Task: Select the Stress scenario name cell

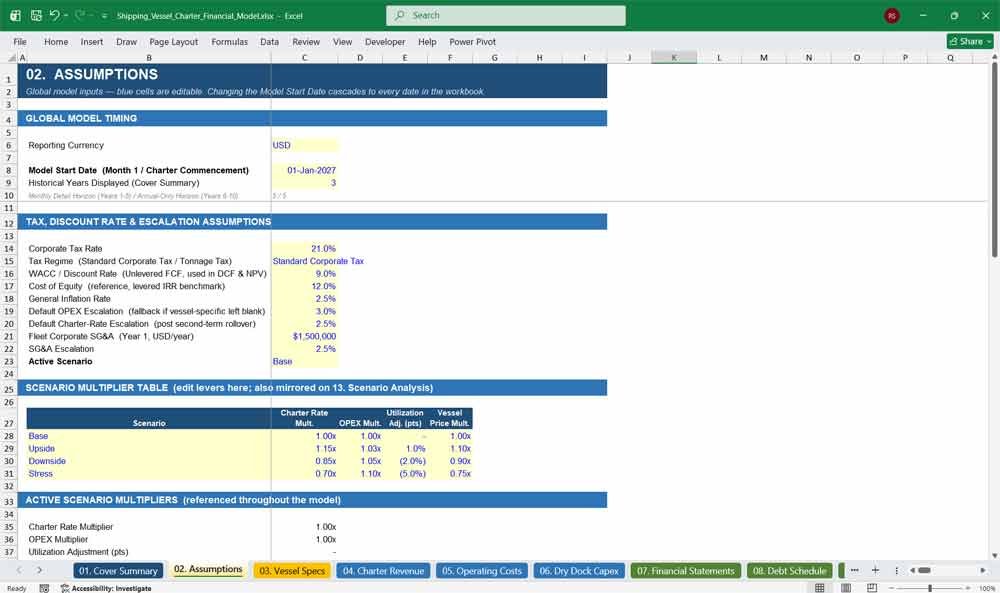Action: click(149, 474)
